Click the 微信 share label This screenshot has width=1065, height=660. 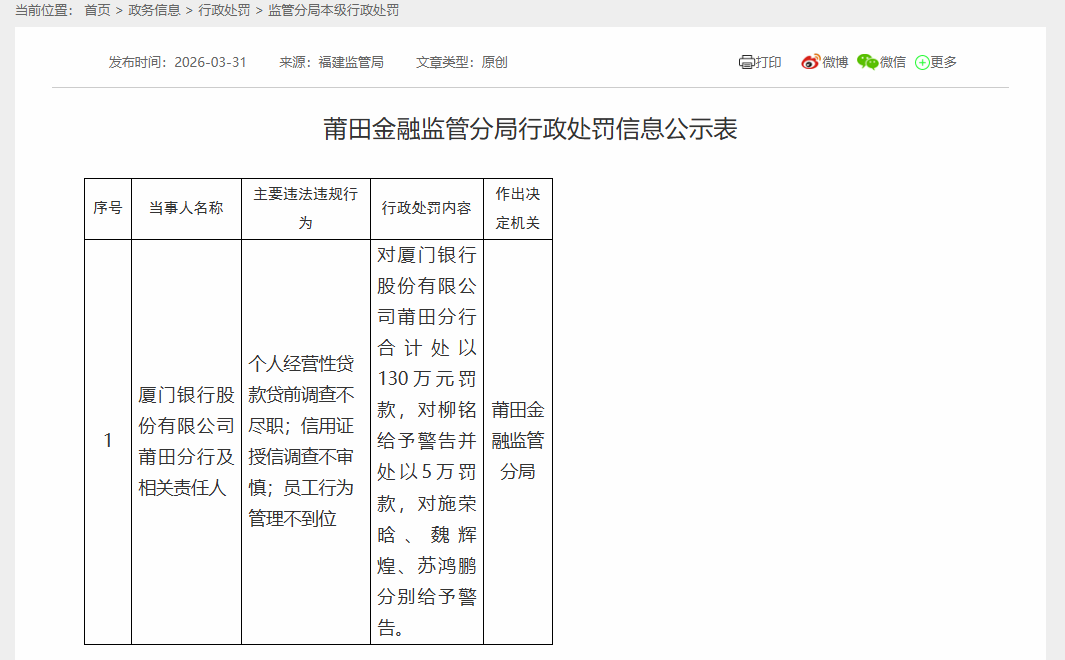892,62
